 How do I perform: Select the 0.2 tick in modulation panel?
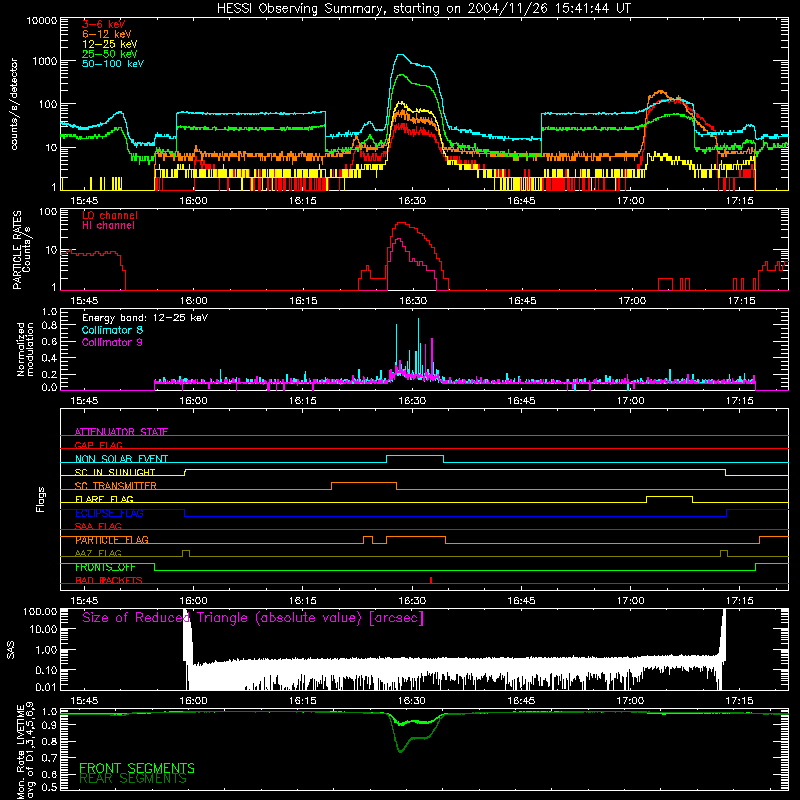[49, 374]
